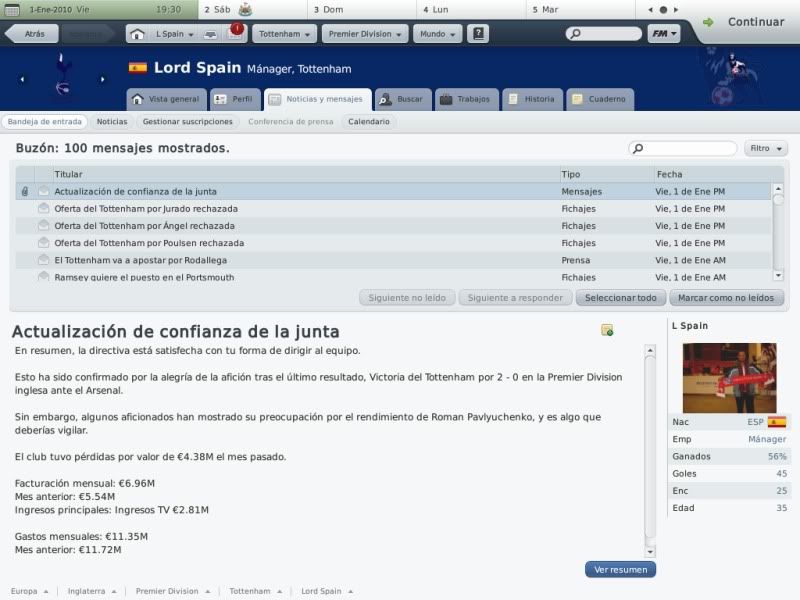Click the Spanish flag next to Lord Spain
800x600 pixels.
(138, 68)
